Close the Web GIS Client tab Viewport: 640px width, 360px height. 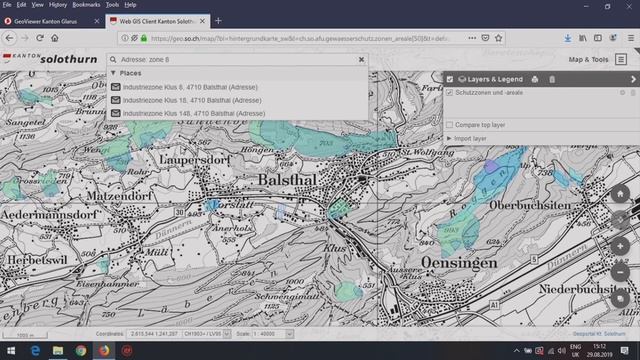(202, 21)
